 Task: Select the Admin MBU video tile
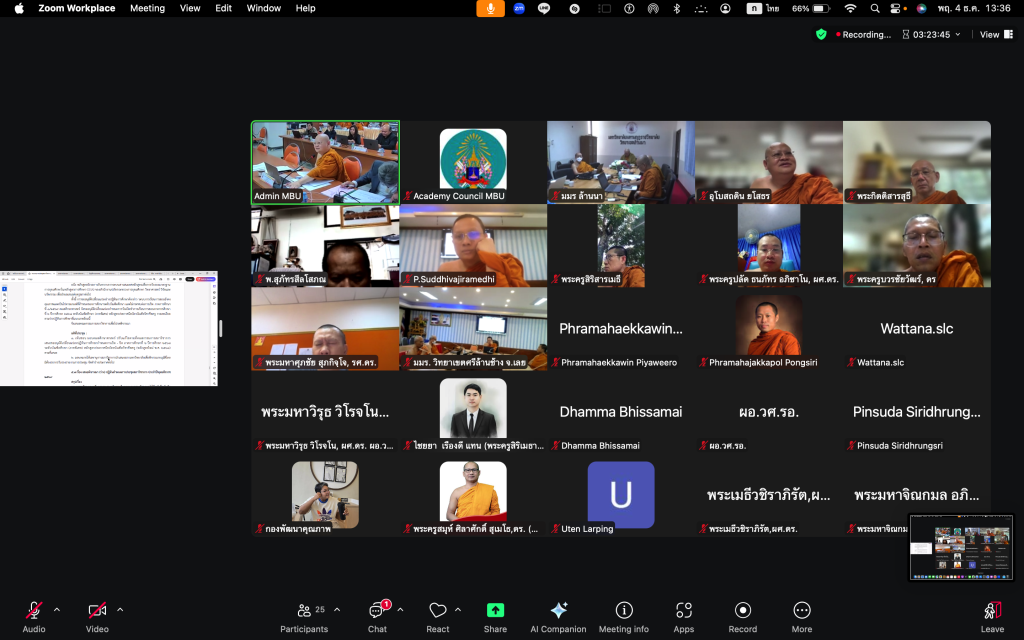pyautogui.click(x=325, y=163)
